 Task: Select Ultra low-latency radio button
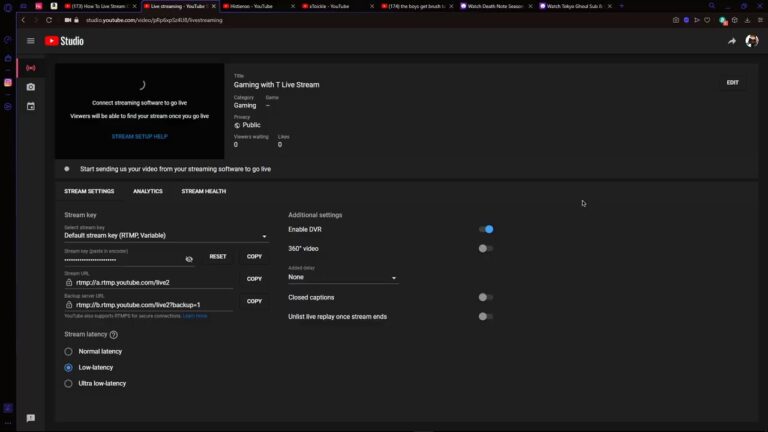tap(68, 384)
